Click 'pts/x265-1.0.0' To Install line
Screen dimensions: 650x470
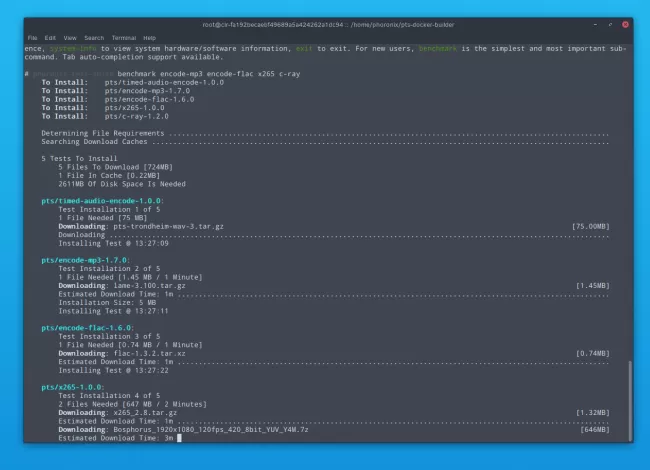tap(102, 108)
